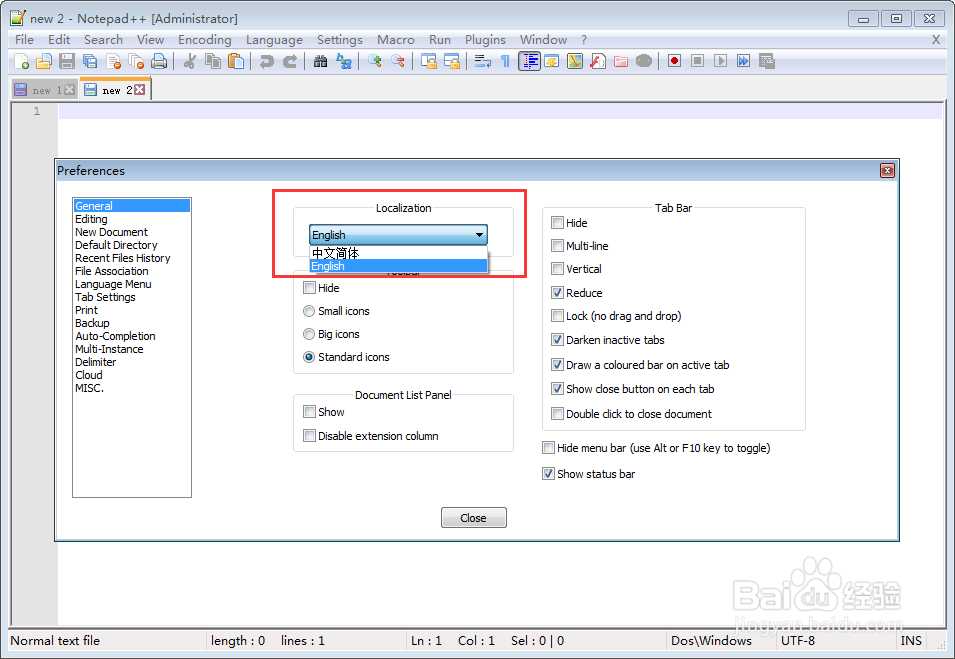Toggle synchronized horizontal scrolling icon
Viewport: 955px width, 659px height.
[x=452, y=61]
